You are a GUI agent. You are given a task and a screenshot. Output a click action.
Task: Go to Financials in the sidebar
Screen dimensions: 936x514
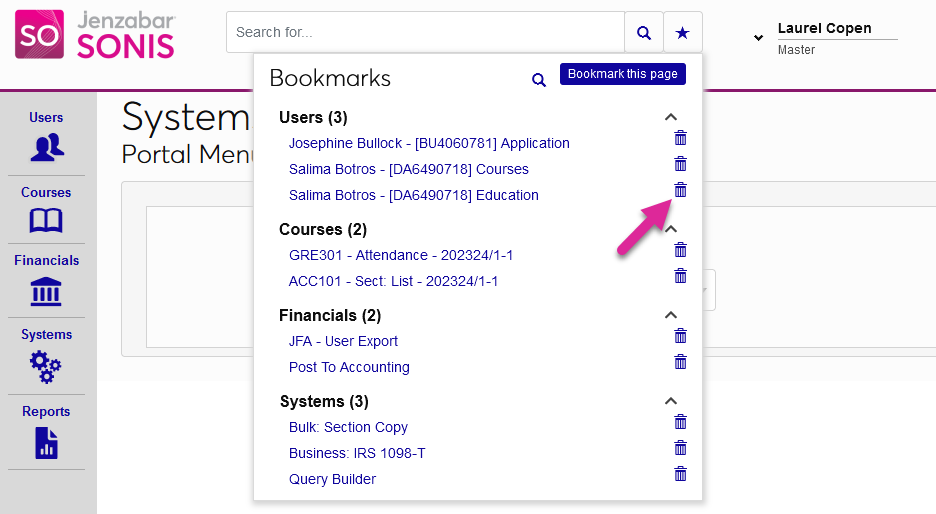point(46,280)
